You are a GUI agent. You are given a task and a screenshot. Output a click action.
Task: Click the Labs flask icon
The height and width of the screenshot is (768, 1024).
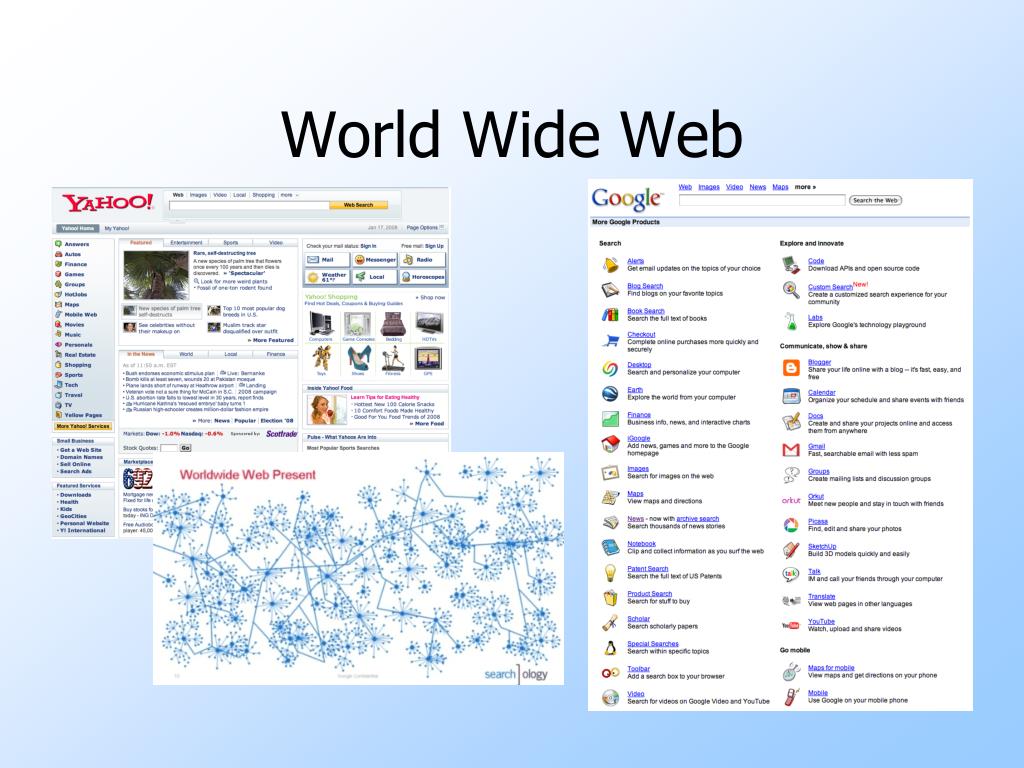point(791,321)
